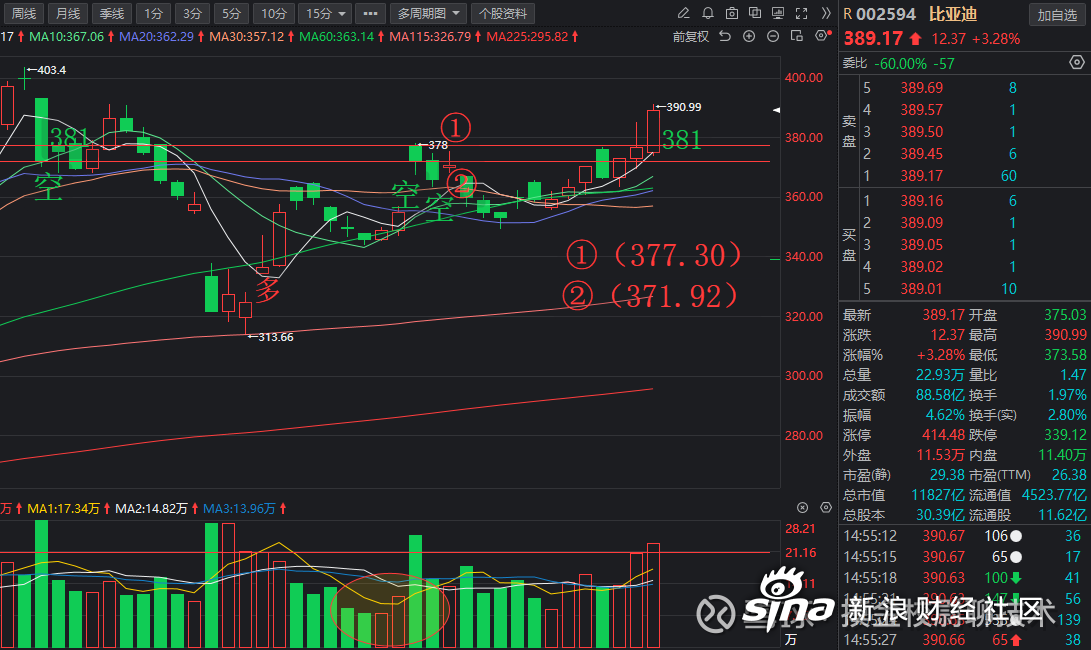The image size is (1091, 650).
Task: Select the 10-minute (10分) period
Action: 273,13
